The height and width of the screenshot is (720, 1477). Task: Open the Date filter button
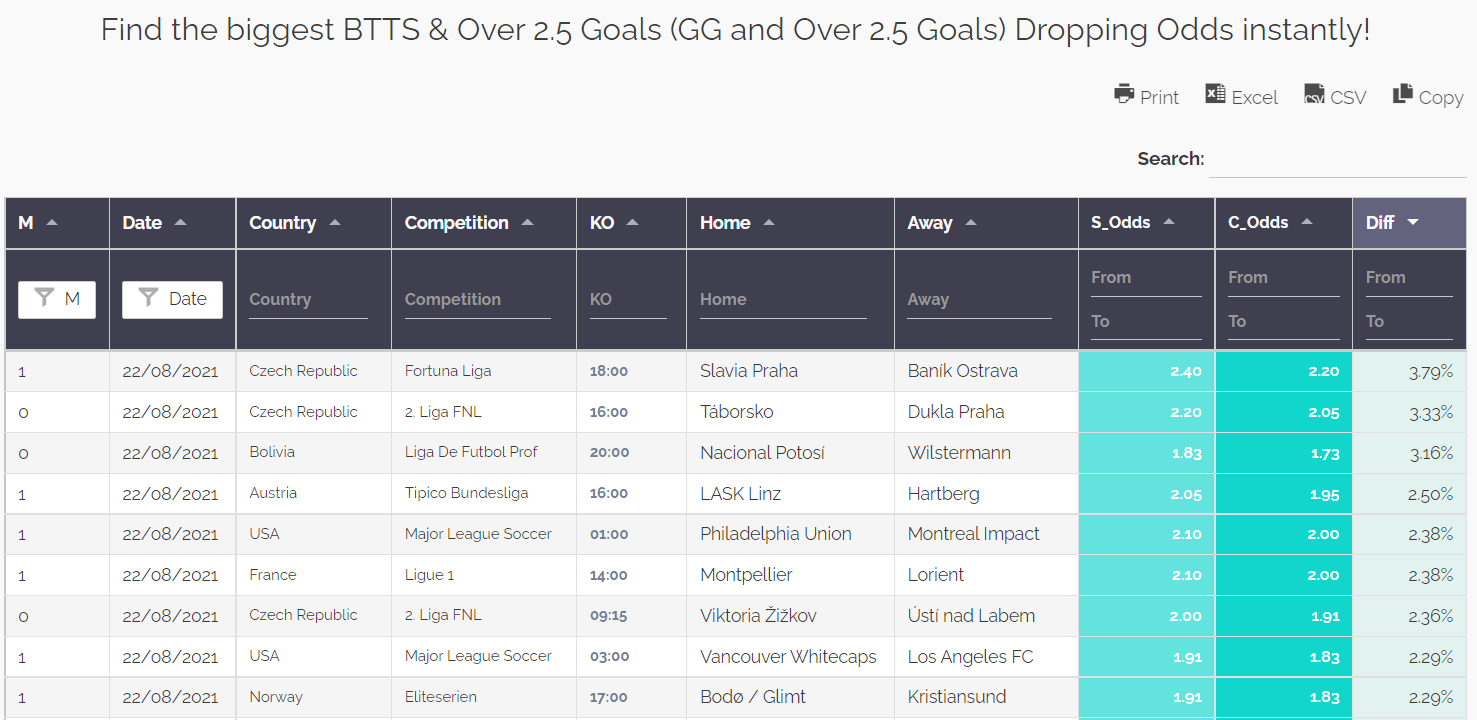click(172, 298)
